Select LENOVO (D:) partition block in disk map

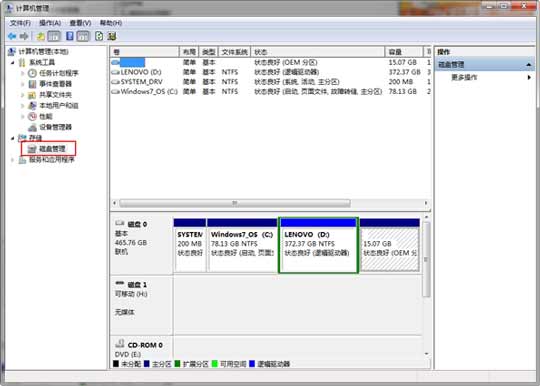[318, 245]
